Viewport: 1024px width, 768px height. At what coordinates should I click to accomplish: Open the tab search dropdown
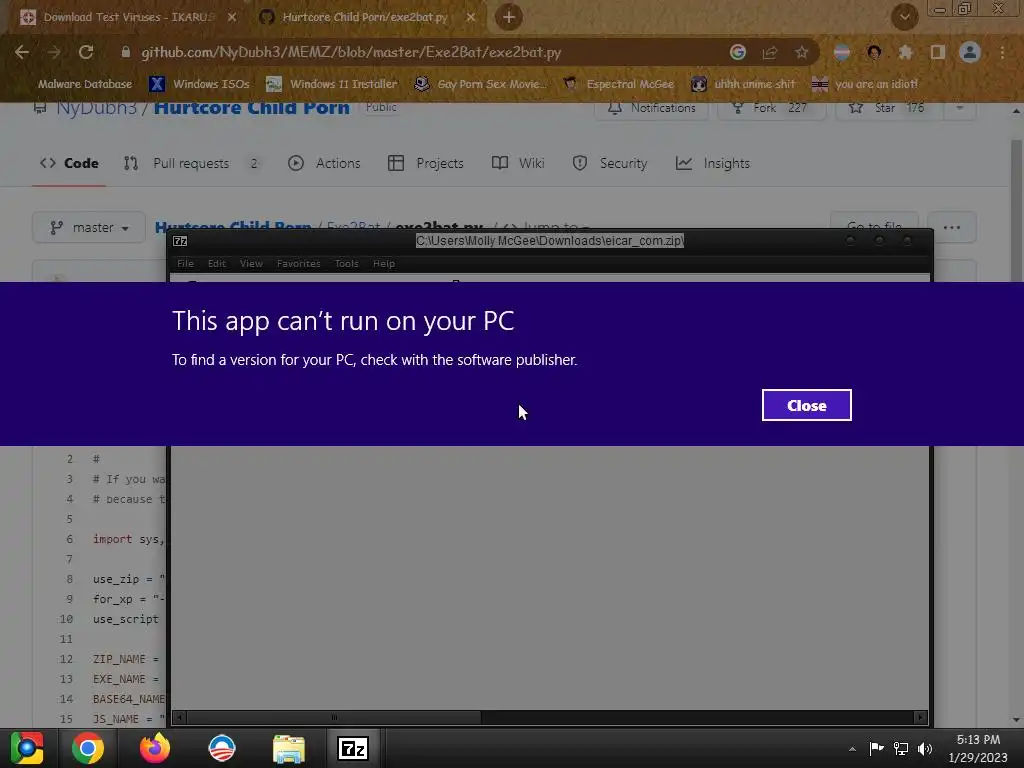click(x=904, y=17)
